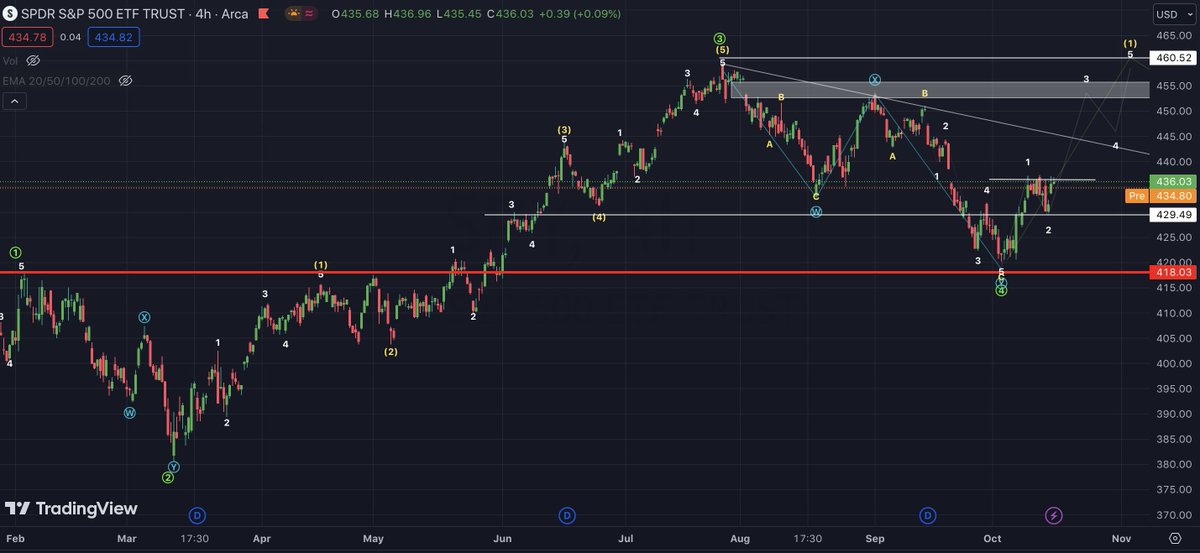This screenshot has width=1200, height=553.
Task: Select the yellow C label at August low
Action: tap(816, 197)
